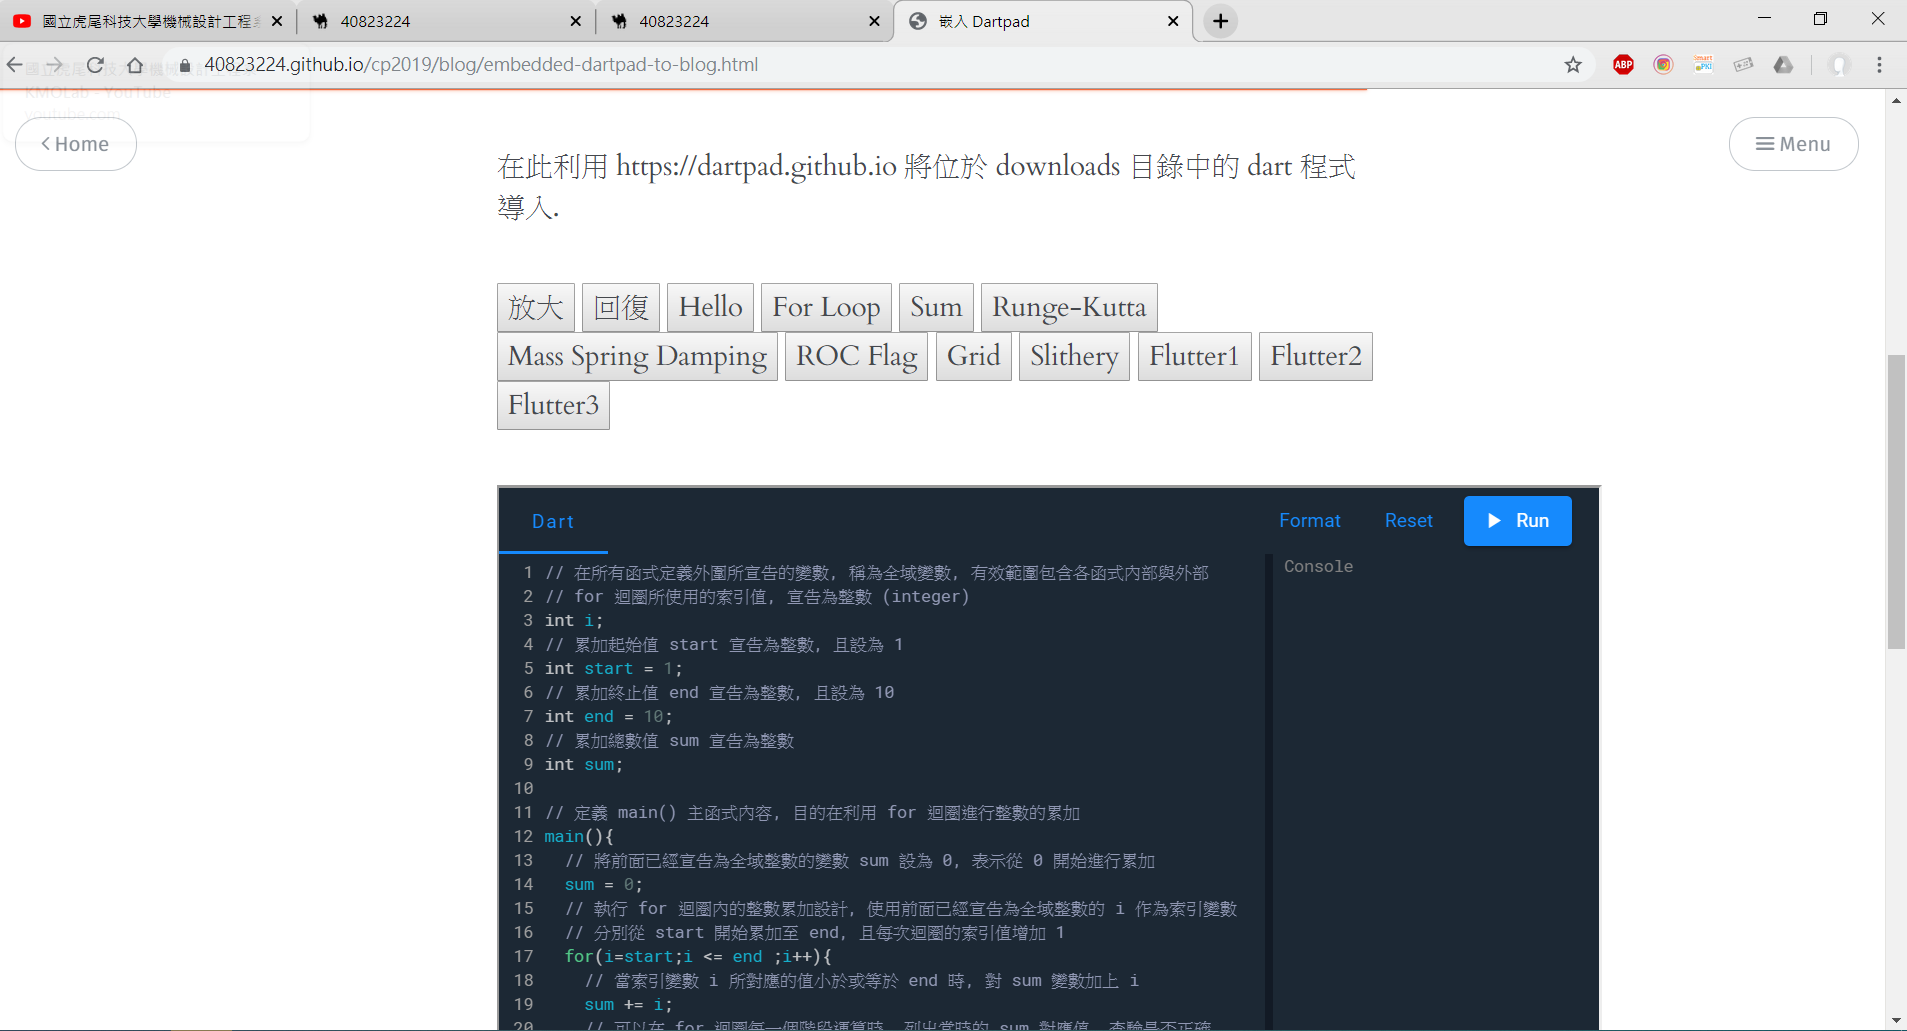This screenshot has width=1907, height=1031.
Task: Click the user profile avatar icon
Action: click(x=1838, y=65)
